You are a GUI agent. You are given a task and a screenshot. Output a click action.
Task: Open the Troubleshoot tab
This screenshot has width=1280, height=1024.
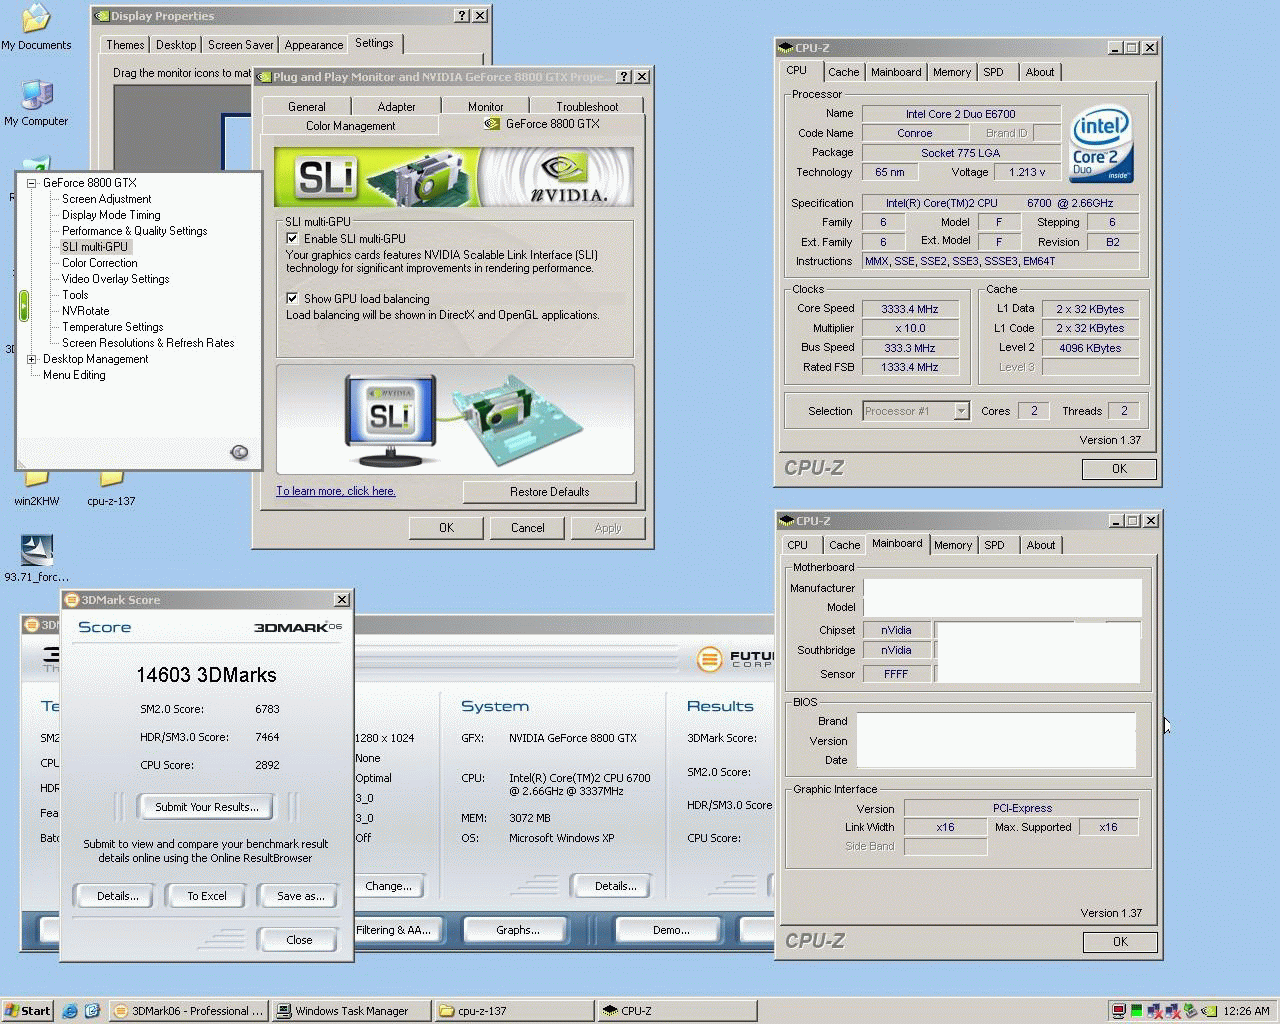coord(587,107)
